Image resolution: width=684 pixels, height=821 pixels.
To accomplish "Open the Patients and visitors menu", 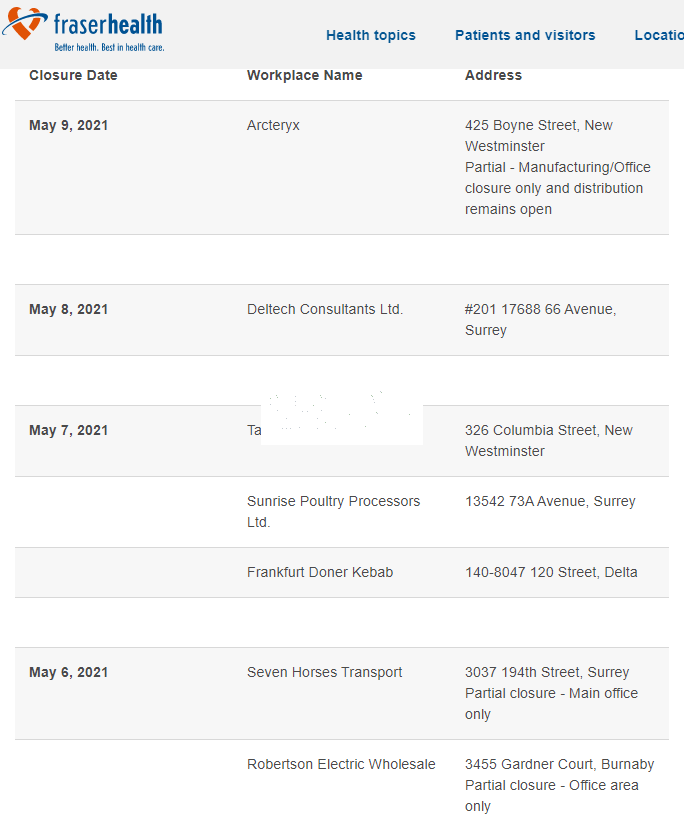I will pos(525,35).
